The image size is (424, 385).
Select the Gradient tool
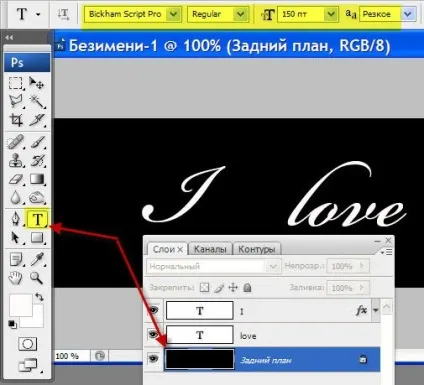[37, 179]
